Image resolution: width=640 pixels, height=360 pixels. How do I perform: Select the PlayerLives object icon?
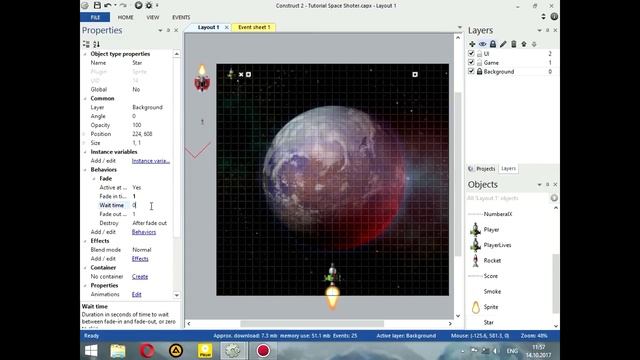click(475, 245)
